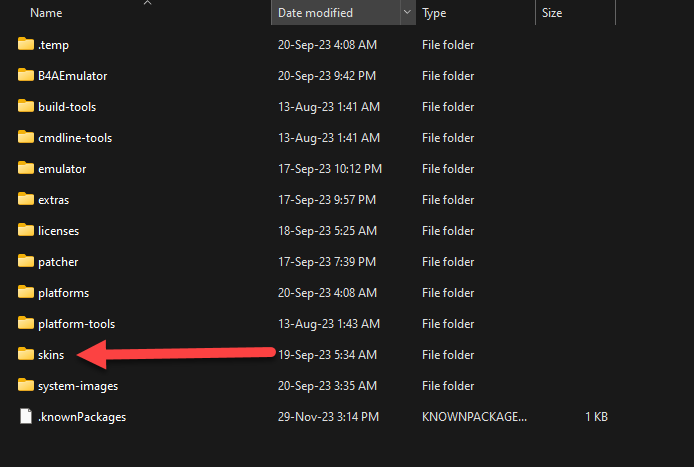Click the date 18-Sep-23 5:25 AM
694x467 pixels.
tap(328, 231)
